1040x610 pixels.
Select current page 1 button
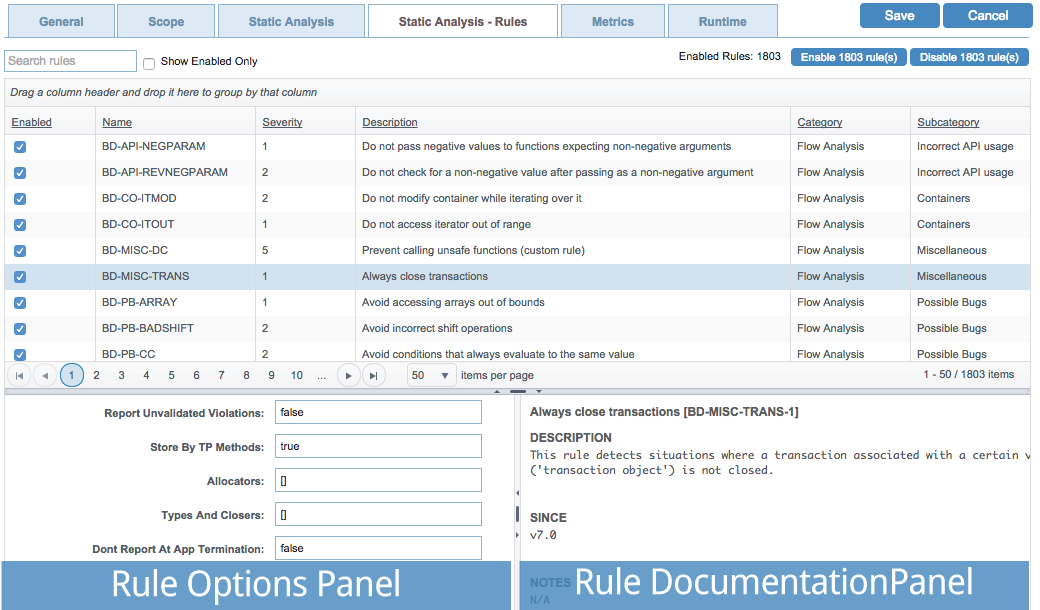point(72,375)
